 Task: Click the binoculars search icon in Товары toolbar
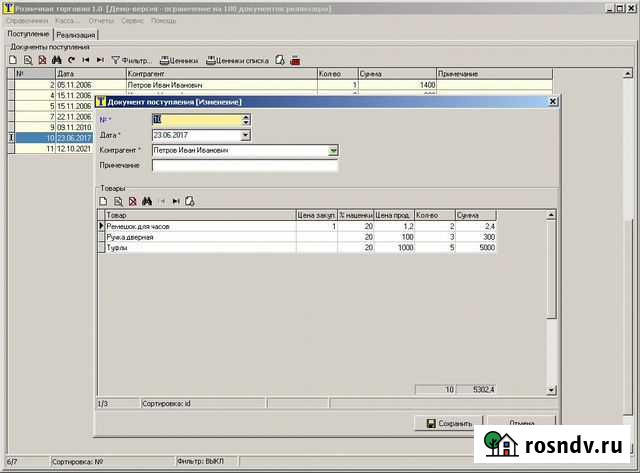(x=147, y=201)
